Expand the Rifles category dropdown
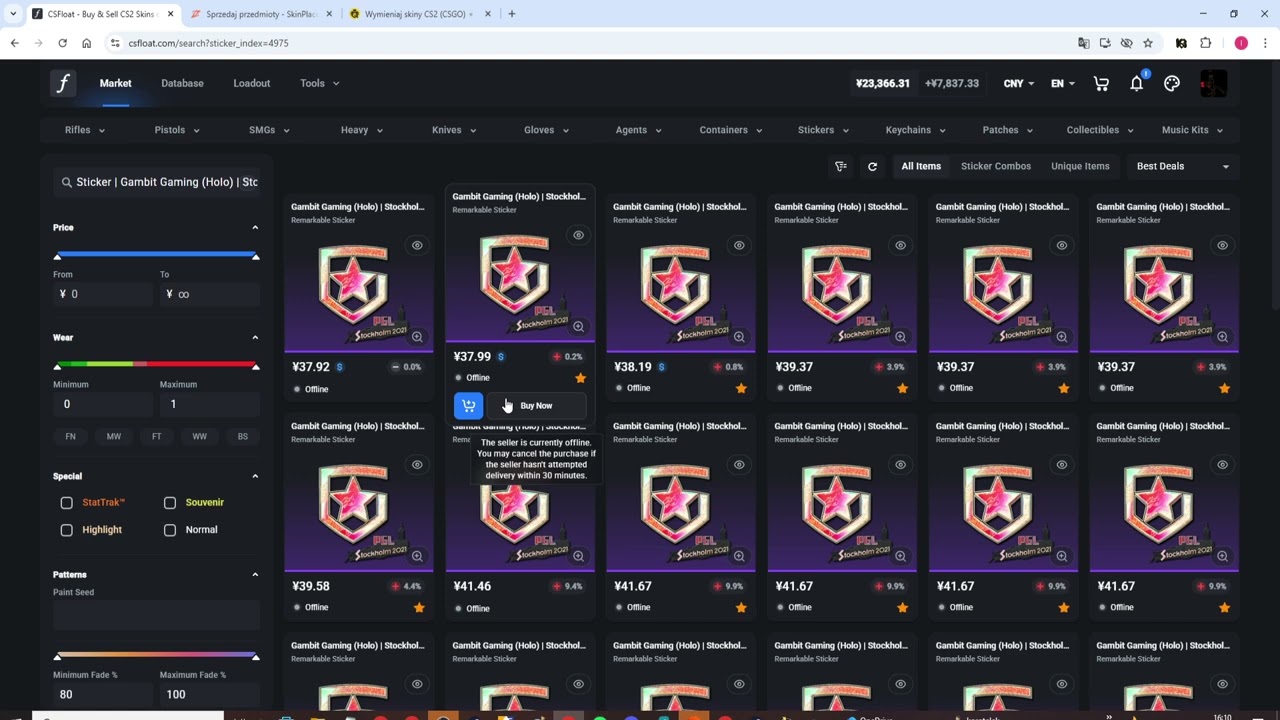 (85, 130)
